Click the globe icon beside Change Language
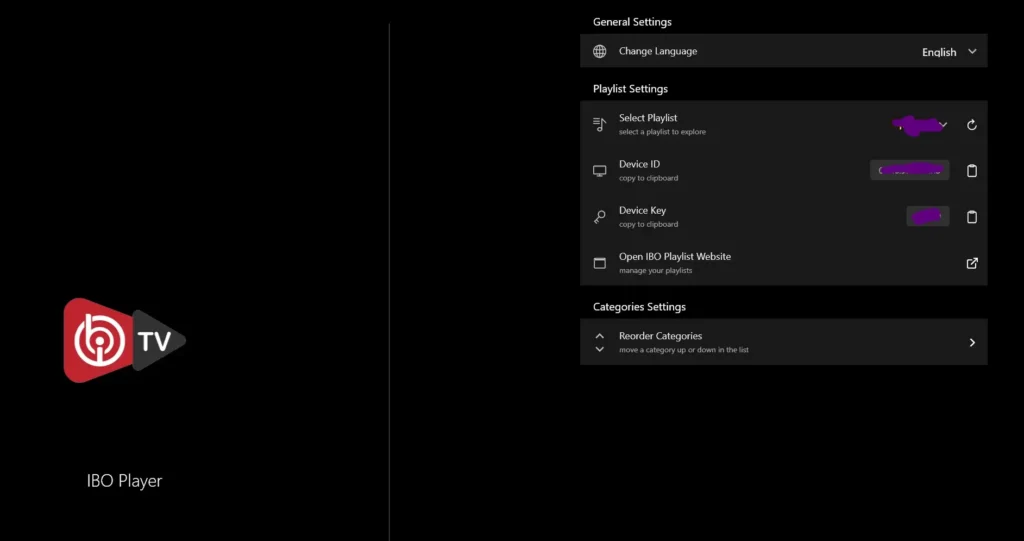This screenshot has height=541, width=1024. (x=600, y=52)
